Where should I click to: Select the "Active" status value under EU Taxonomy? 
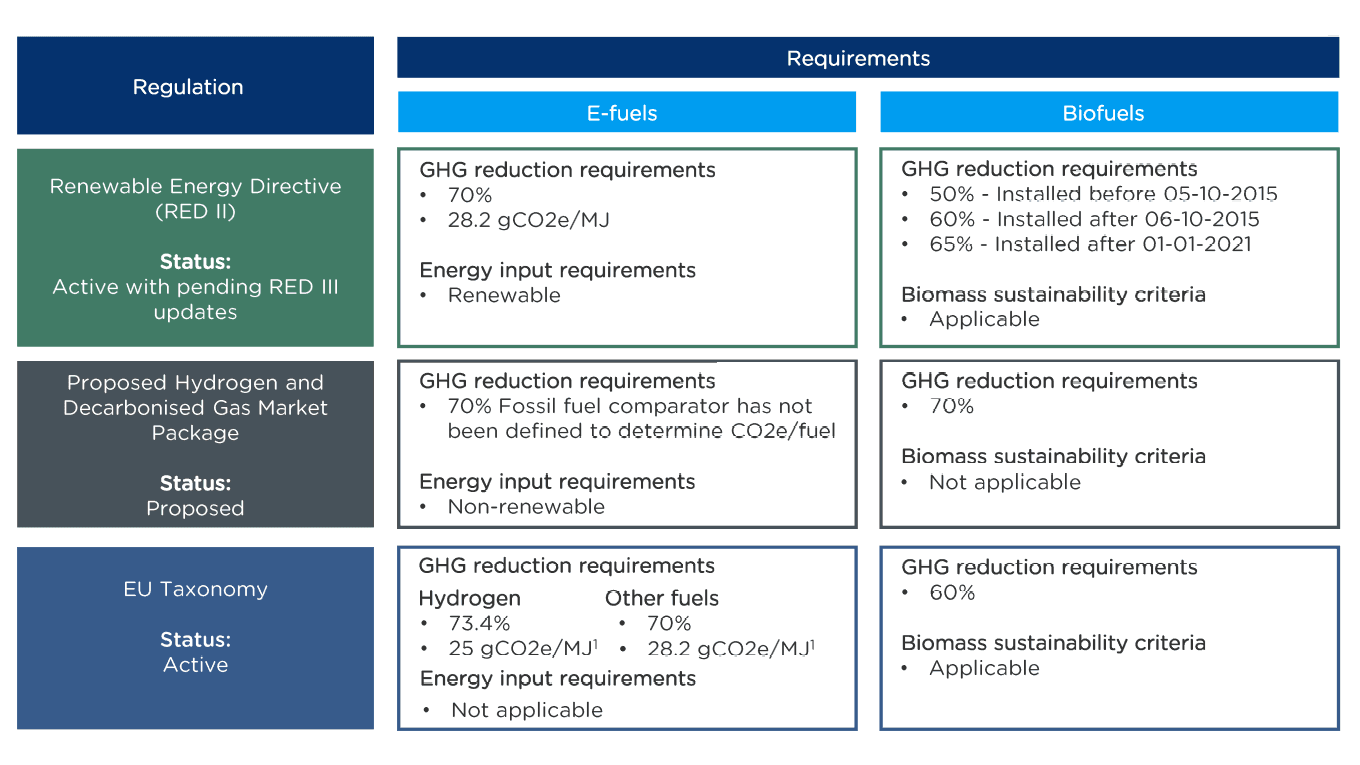tap(195, 664)
